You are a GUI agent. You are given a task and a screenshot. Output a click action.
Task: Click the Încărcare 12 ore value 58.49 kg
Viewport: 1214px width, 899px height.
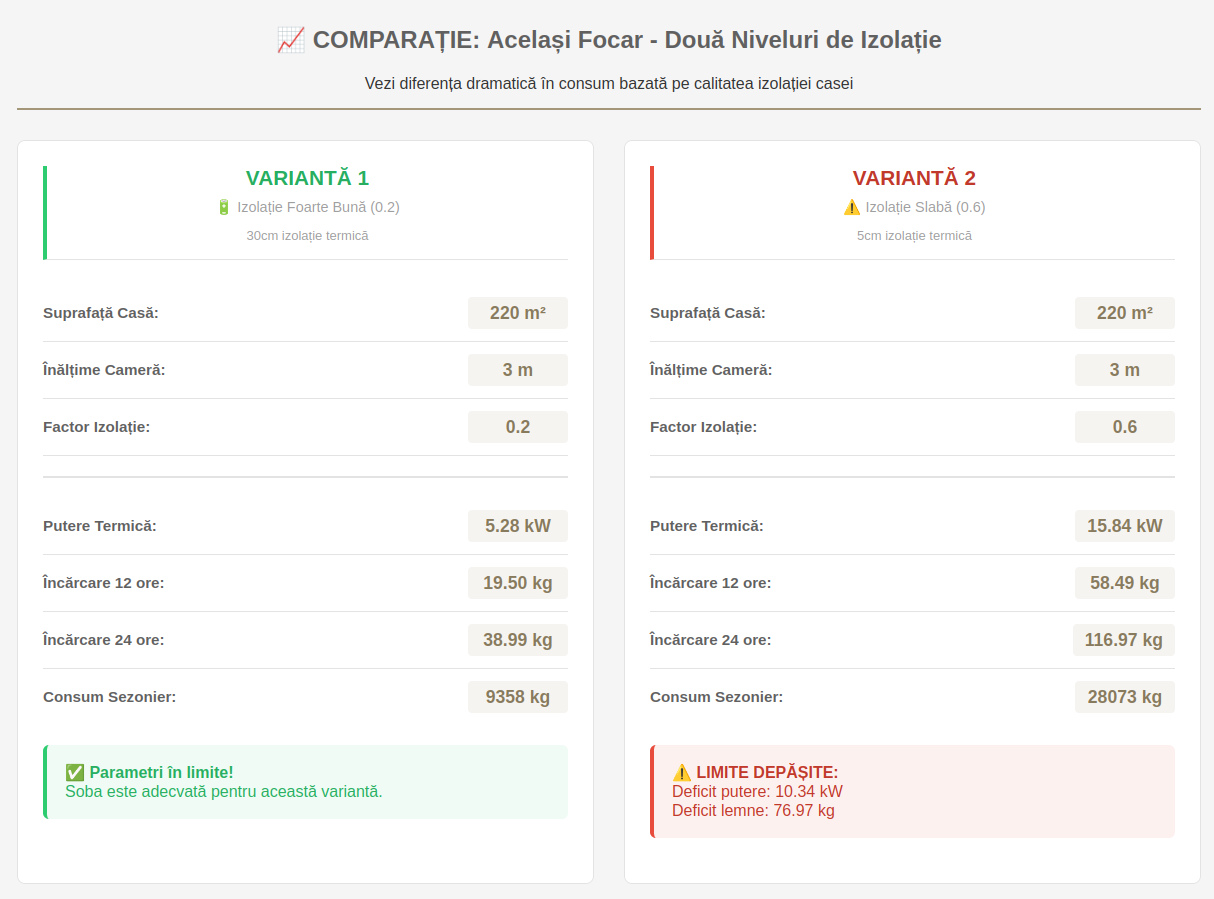(1125, 583)
